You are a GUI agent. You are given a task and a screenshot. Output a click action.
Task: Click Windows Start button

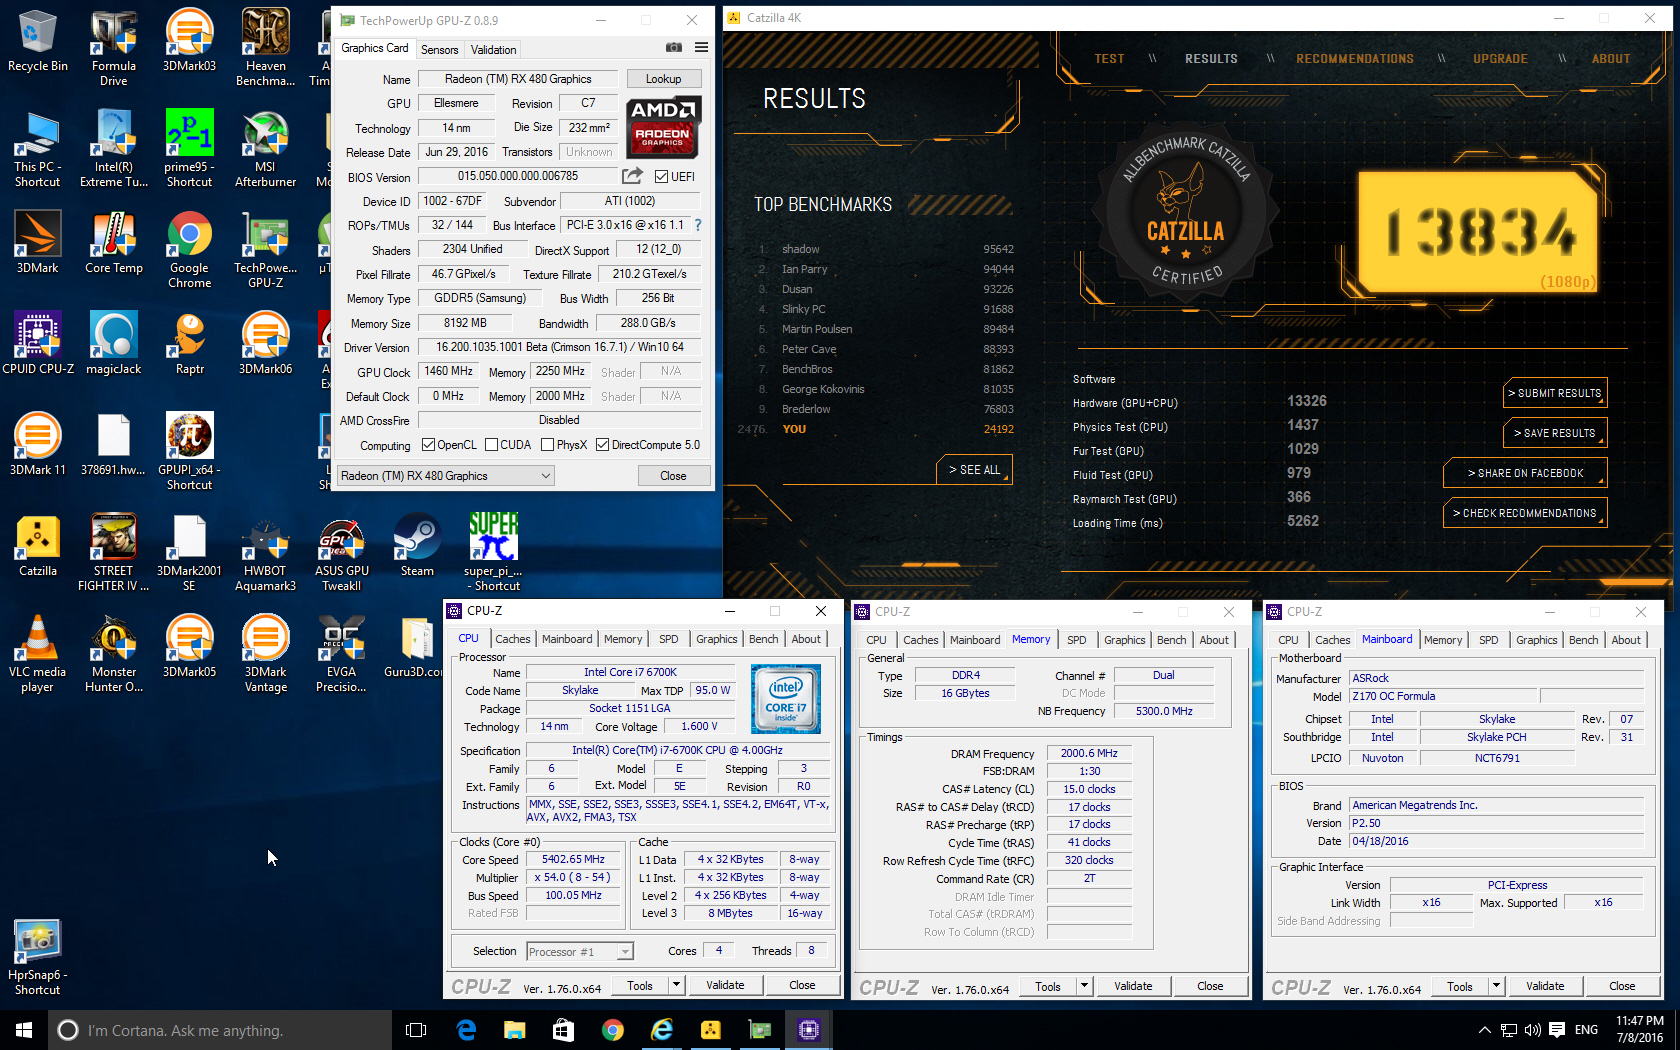coord(24,1029)
